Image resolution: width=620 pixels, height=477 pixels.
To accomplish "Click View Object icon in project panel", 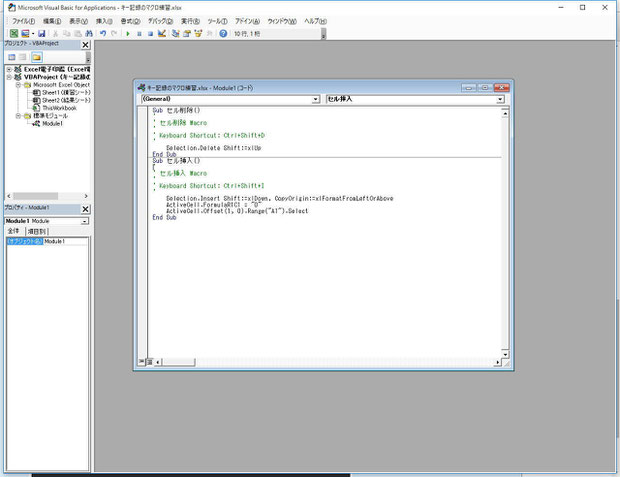I will (x=23, y=57).
